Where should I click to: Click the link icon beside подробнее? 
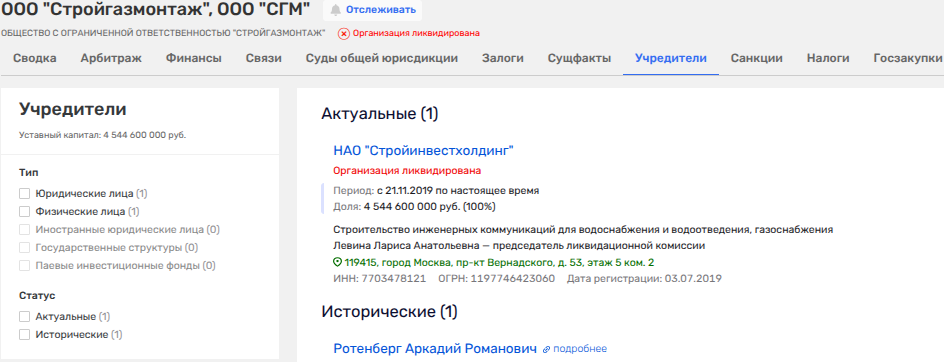pyautogui.click(x=547, y=349)
